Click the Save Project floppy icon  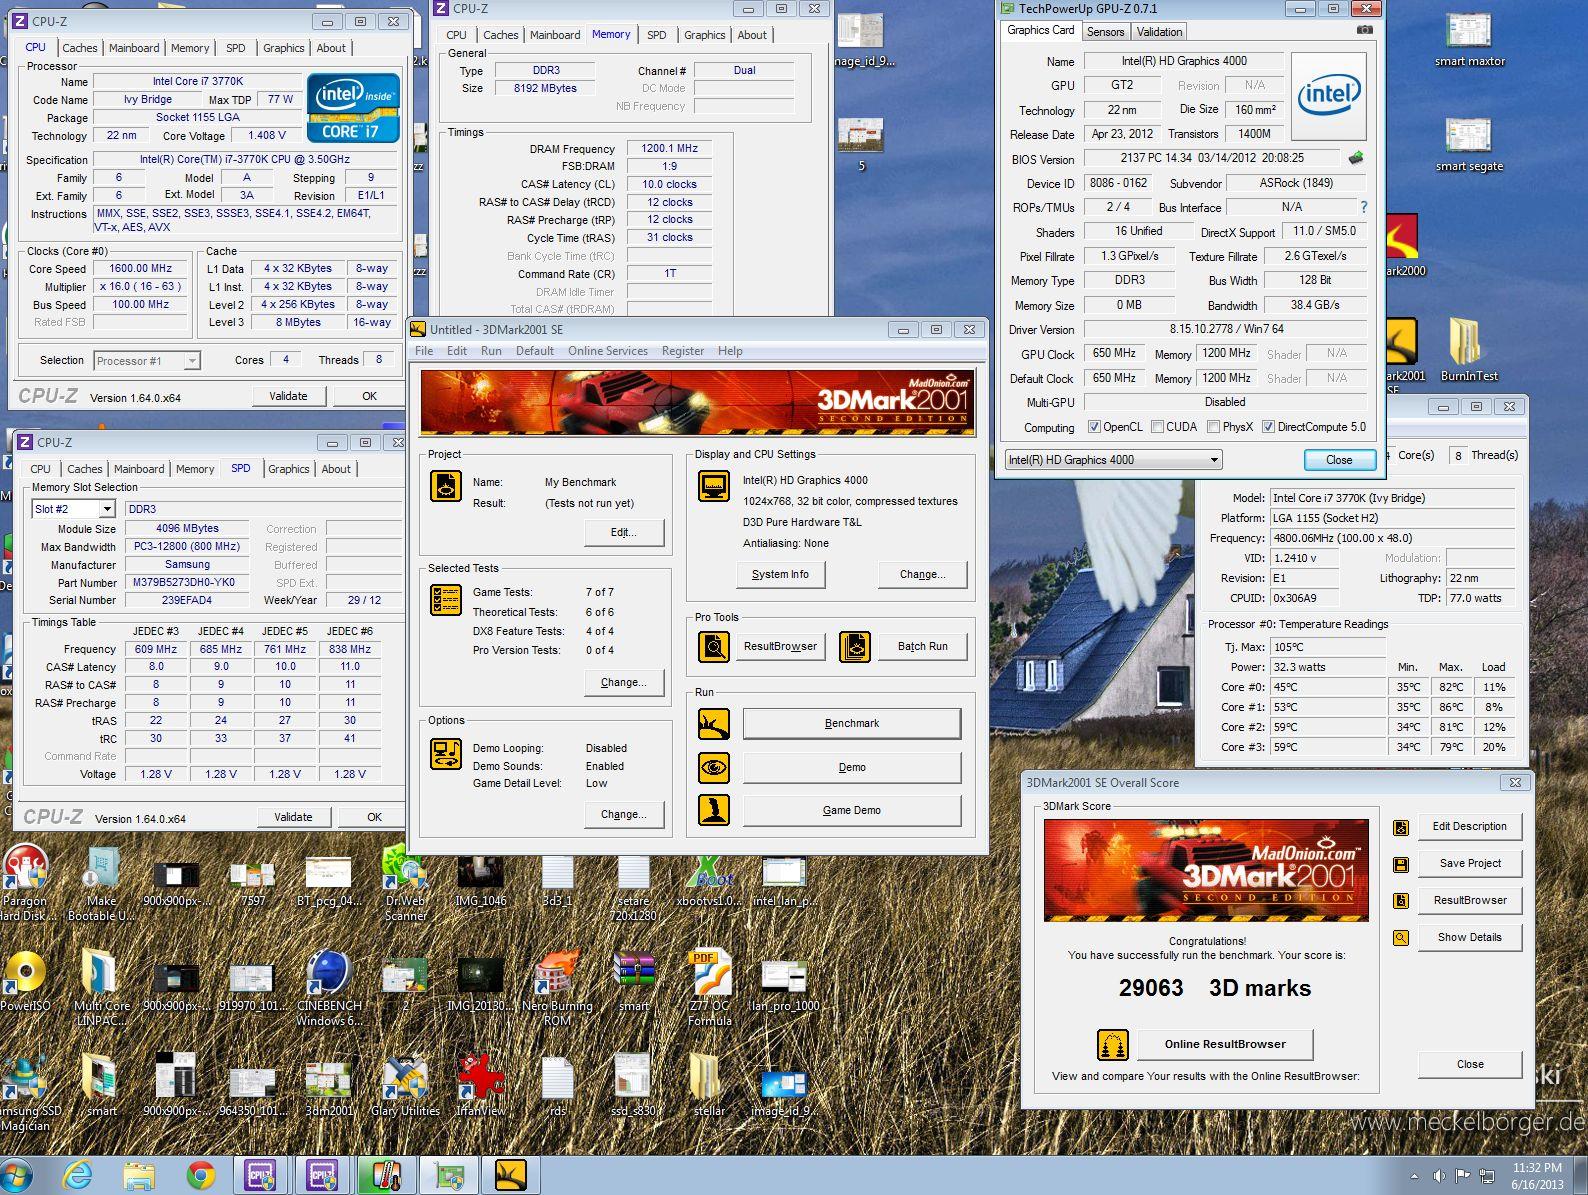click(x=1401, y=864)
